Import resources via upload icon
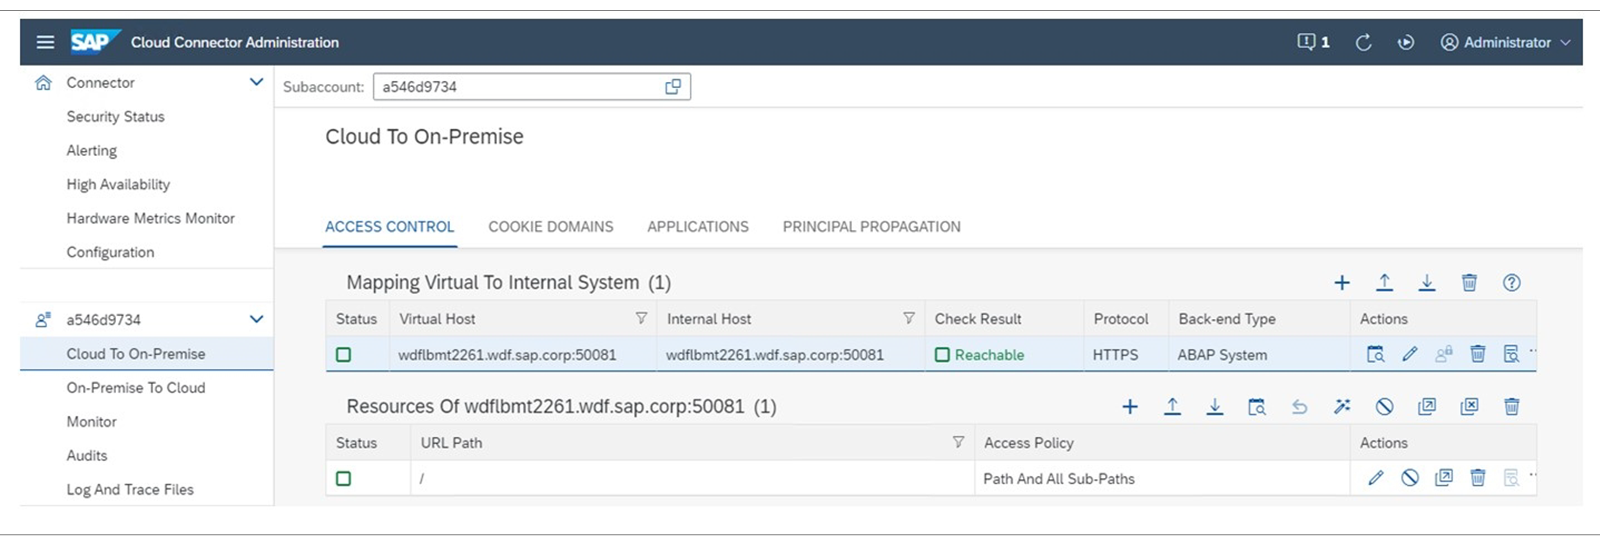The image size is (1600, 546). click(x=1172, y=407)
